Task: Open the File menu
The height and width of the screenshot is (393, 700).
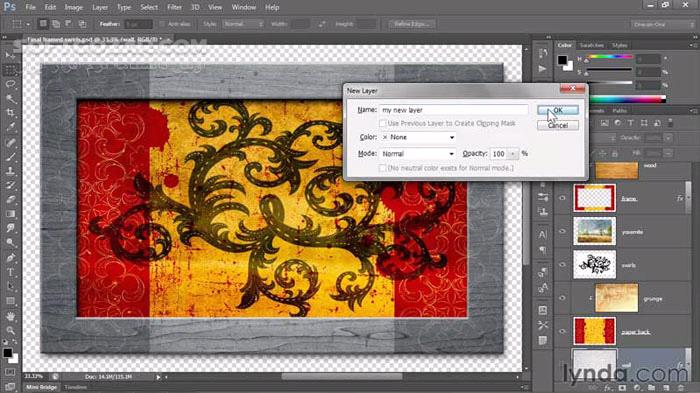Action: [x=30, y=7]
